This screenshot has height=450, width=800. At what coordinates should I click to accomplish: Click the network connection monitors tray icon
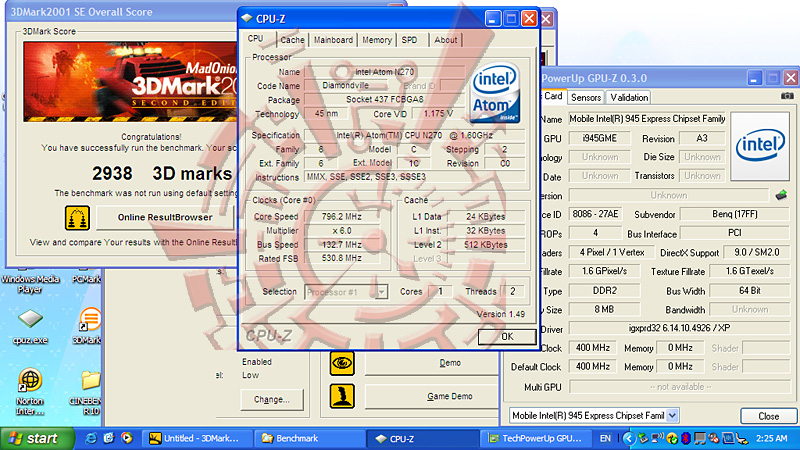(700, 438)
